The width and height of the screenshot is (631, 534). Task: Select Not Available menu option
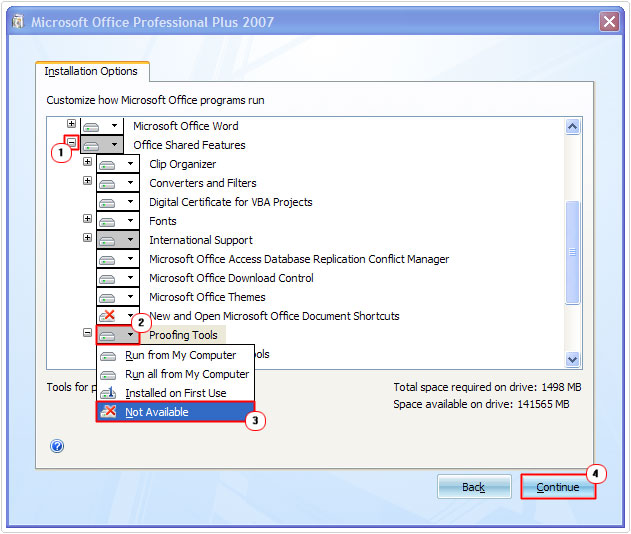(175, 412)
